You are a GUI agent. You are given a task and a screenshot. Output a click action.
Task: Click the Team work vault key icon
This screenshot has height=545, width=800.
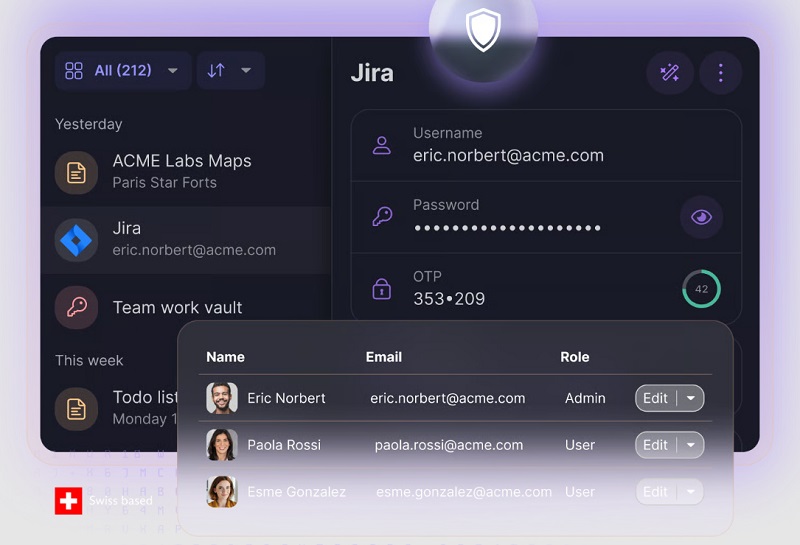(x=77, y=307)
